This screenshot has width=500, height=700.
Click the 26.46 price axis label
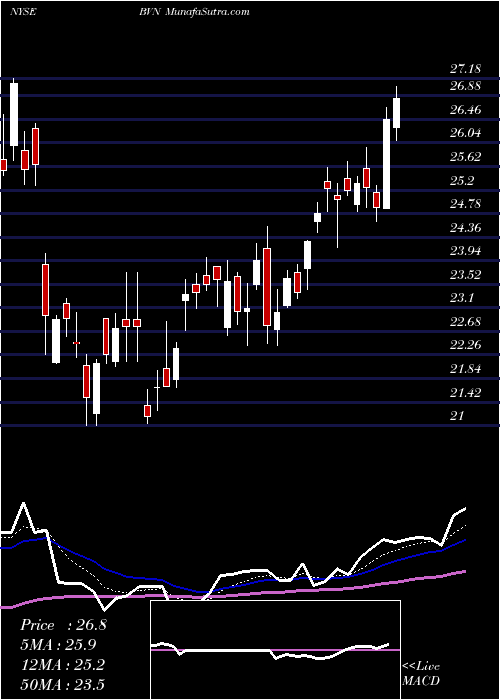tap(465, 109)
